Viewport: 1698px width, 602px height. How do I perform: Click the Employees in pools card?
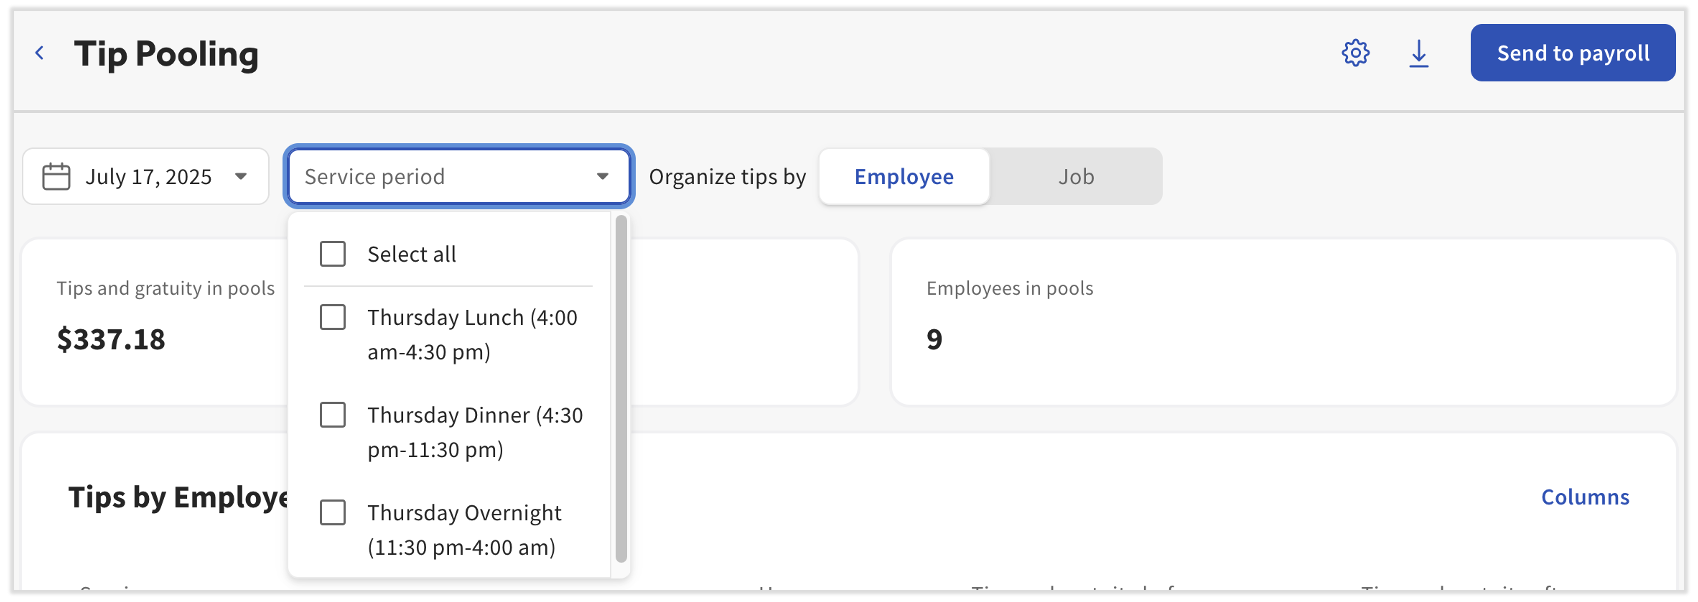tap(1282, 320)
